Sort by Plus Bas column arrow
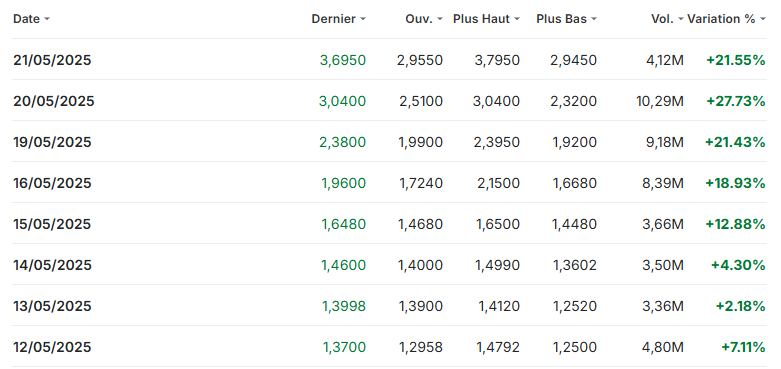 click(x=594, y=19)
